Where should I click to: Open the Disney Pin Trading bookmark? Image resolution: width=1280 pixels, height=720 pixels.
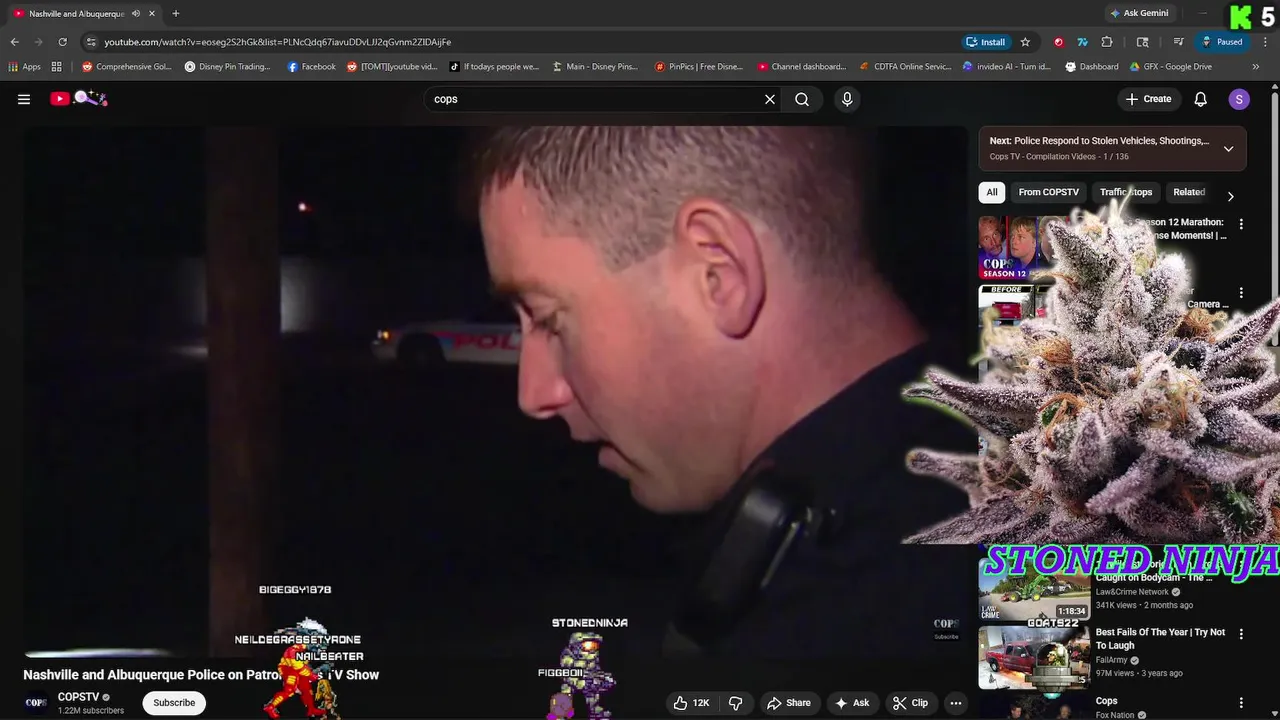[228, 67]
